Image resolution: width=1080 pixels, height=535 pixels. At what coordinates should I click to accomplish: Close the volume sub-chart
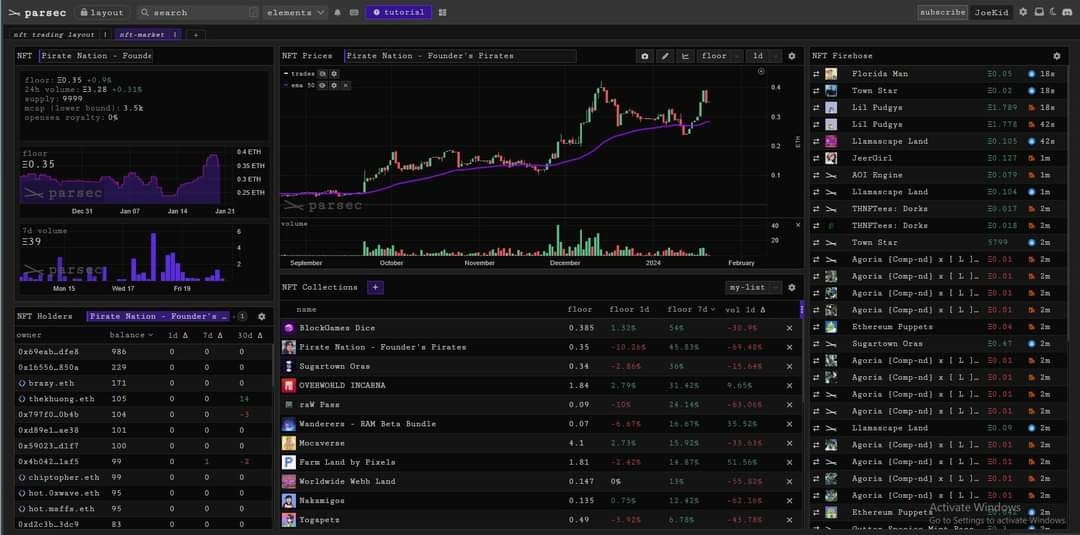(798, 224)
